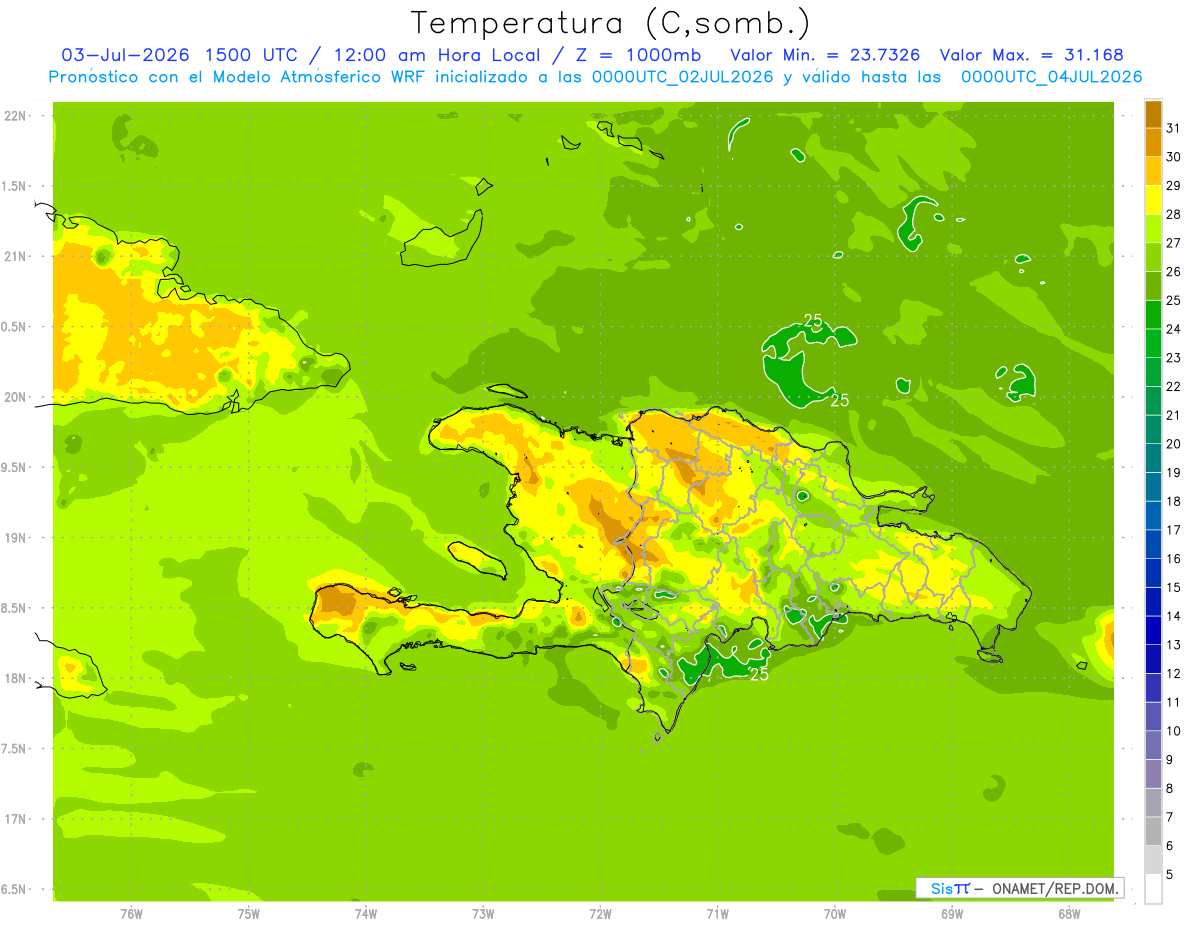The width and height of the screenshot is (1200, 927).
Task: Pick the legend color band between 25 and 26
Action: (x=1153, y=286)
